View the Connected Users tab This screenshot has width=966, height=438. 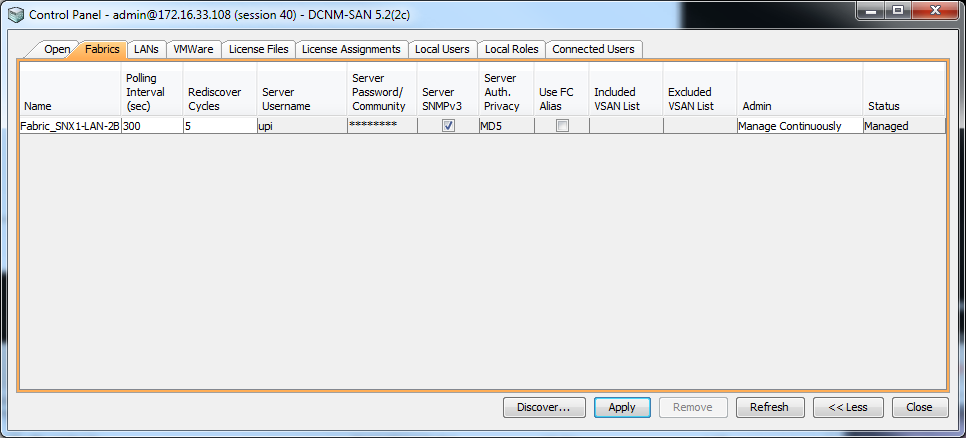point(593,49)
